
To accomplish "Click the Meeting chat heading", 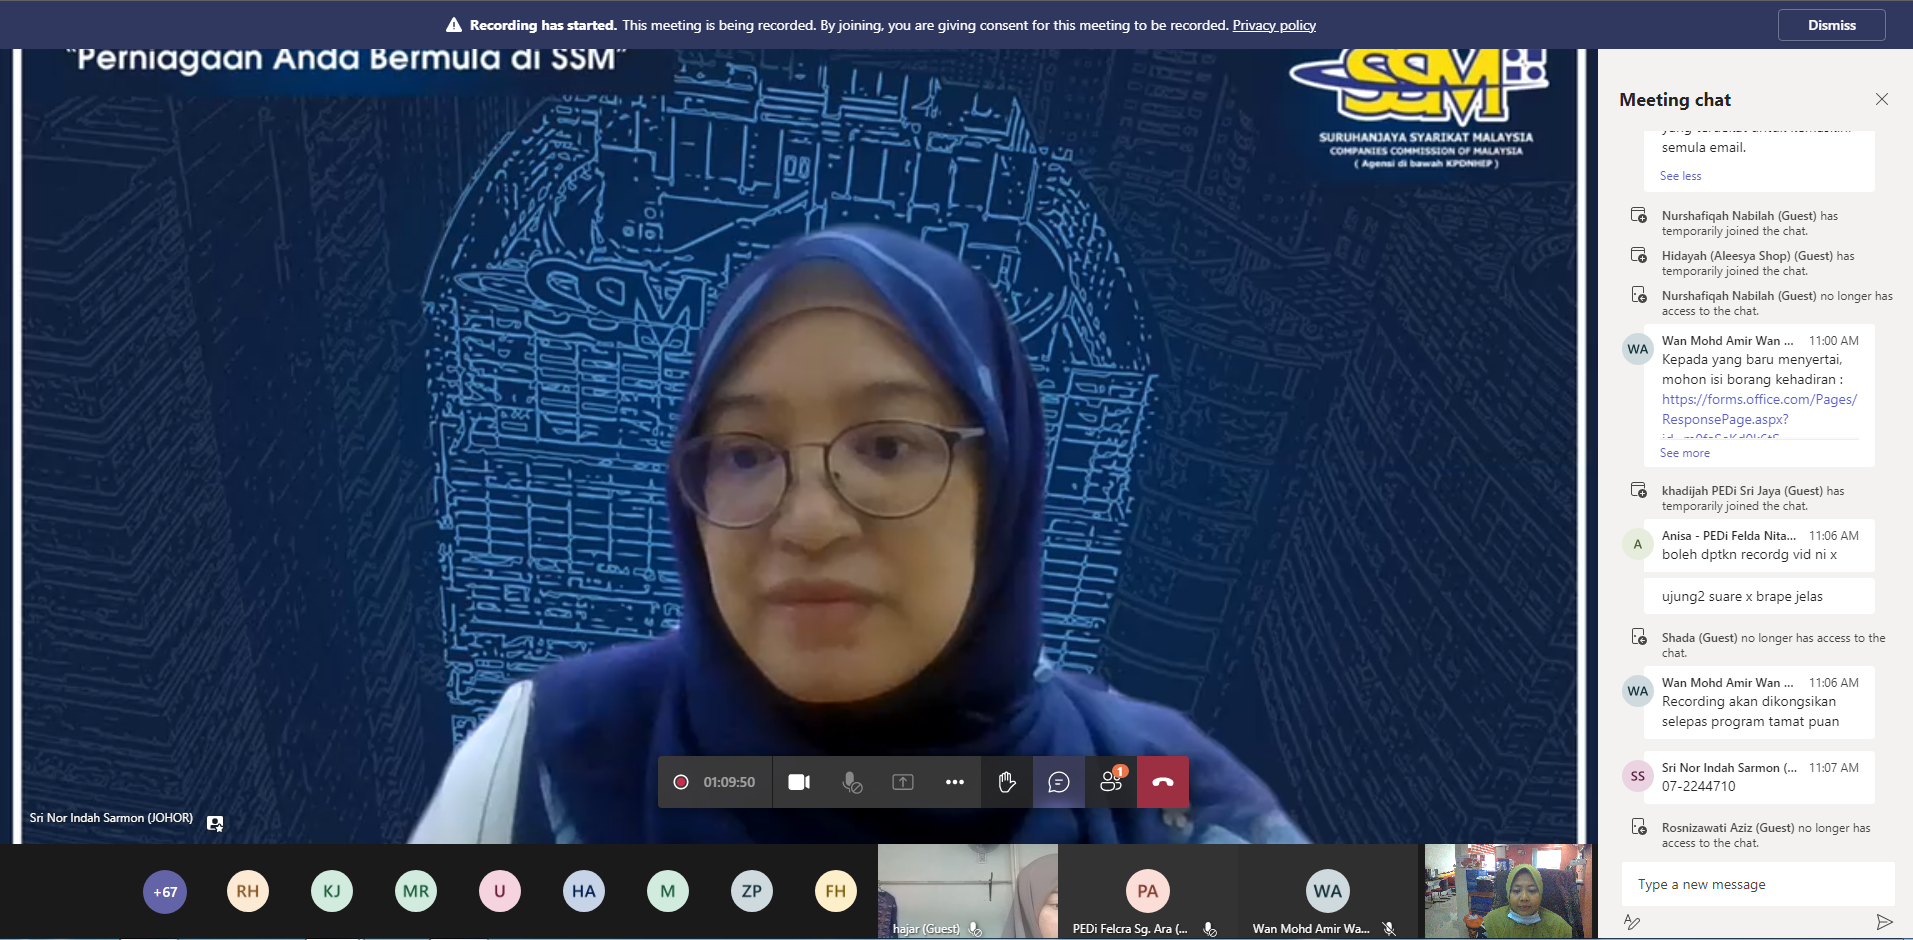I will point(1675,100).
